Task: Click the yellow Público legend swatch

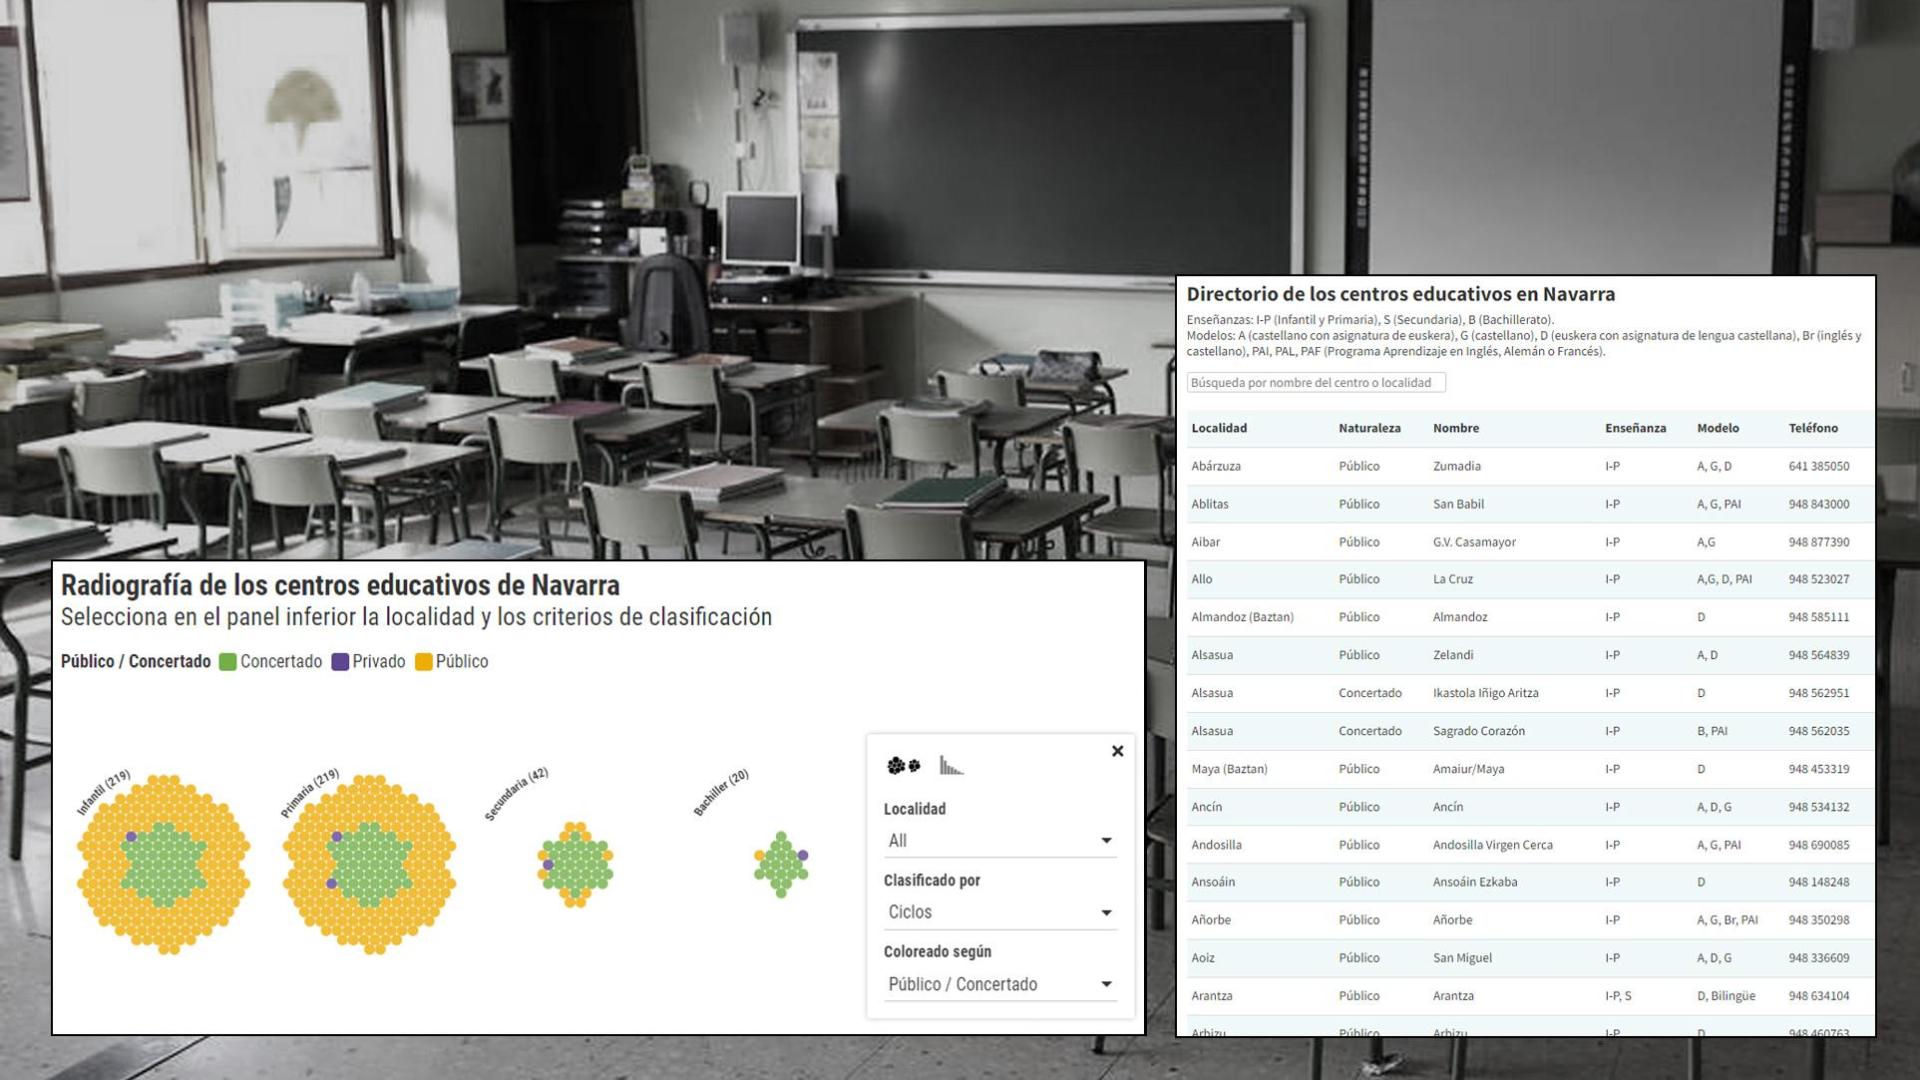Action: click(424, 662)
